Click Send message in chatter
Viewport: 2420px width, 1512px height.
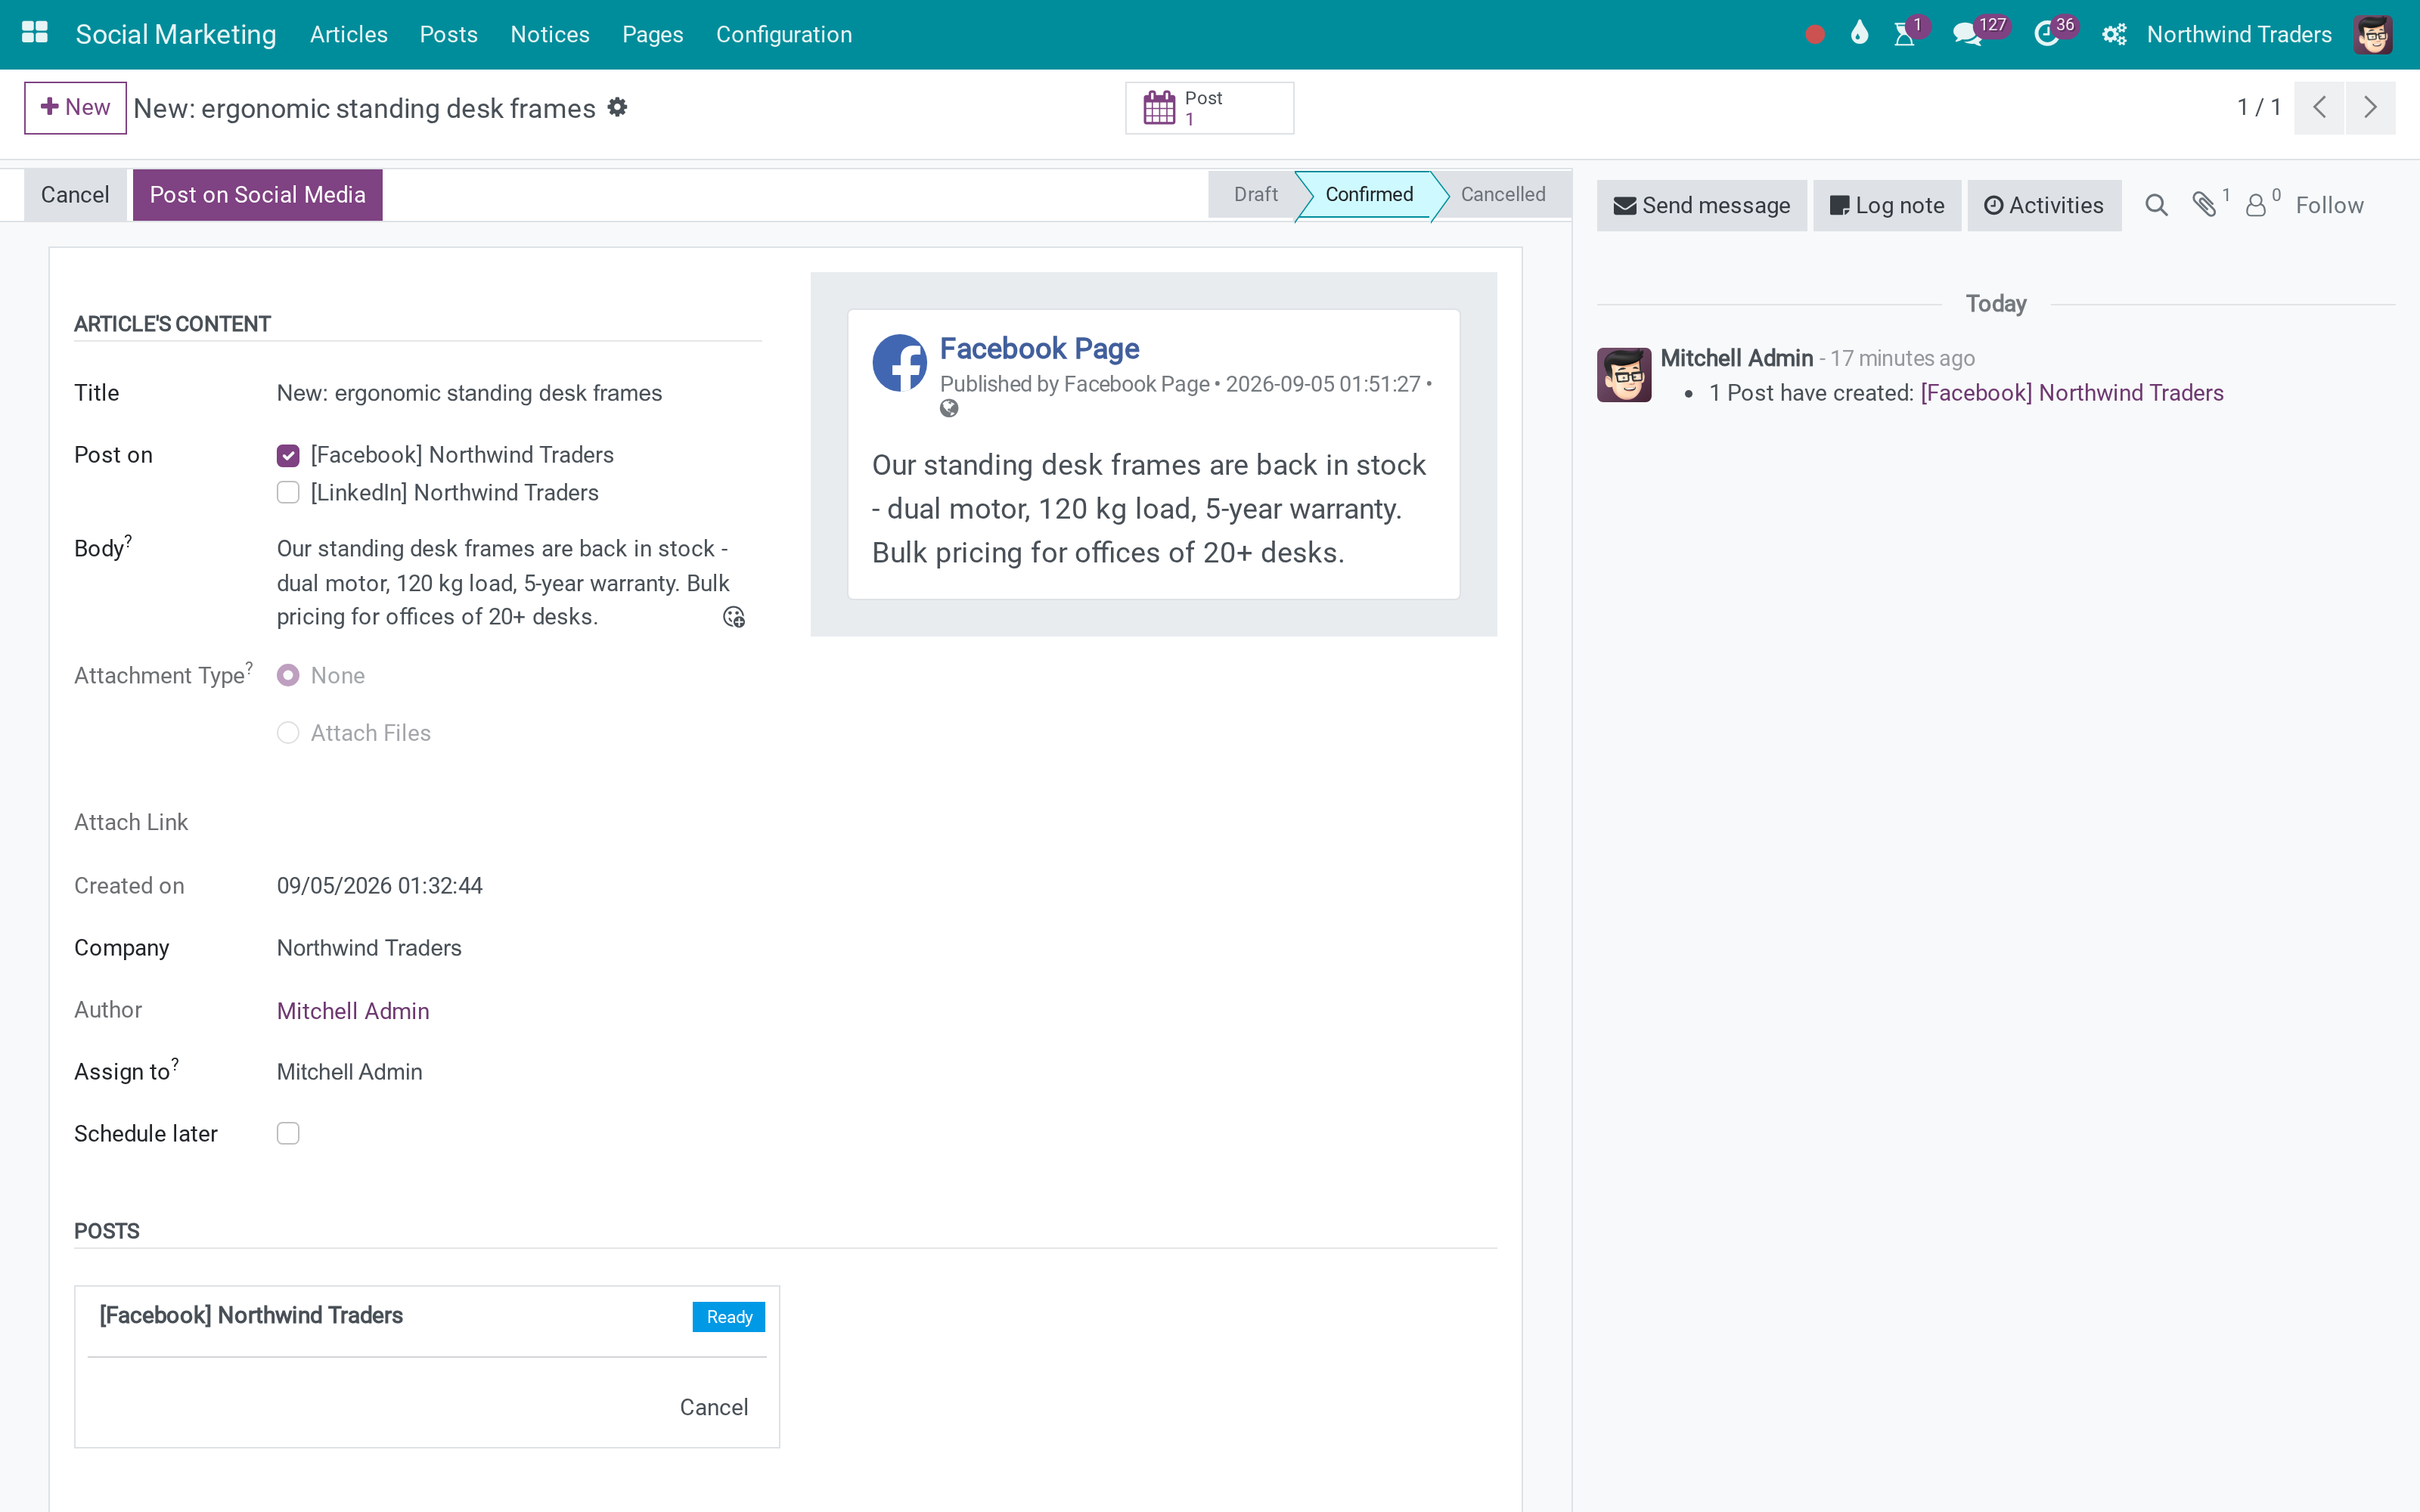click(x=1702, y=205)
